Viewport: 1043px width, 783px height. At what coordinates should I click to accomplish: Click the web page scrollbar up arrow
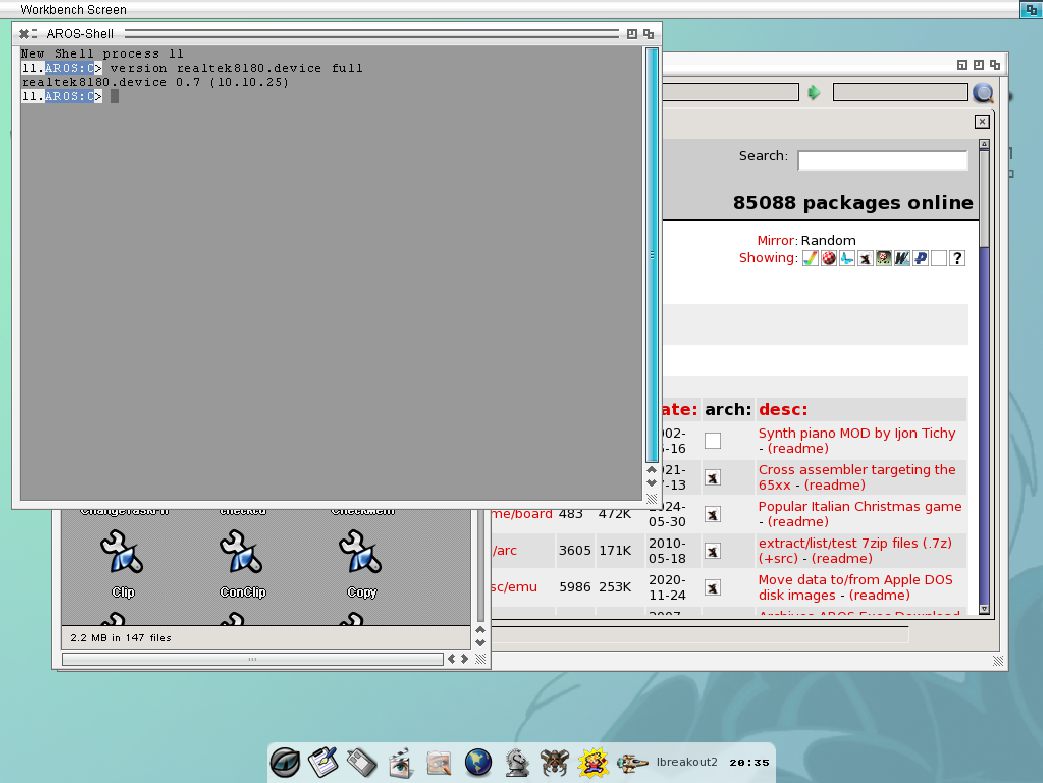(x=984, y=145)
